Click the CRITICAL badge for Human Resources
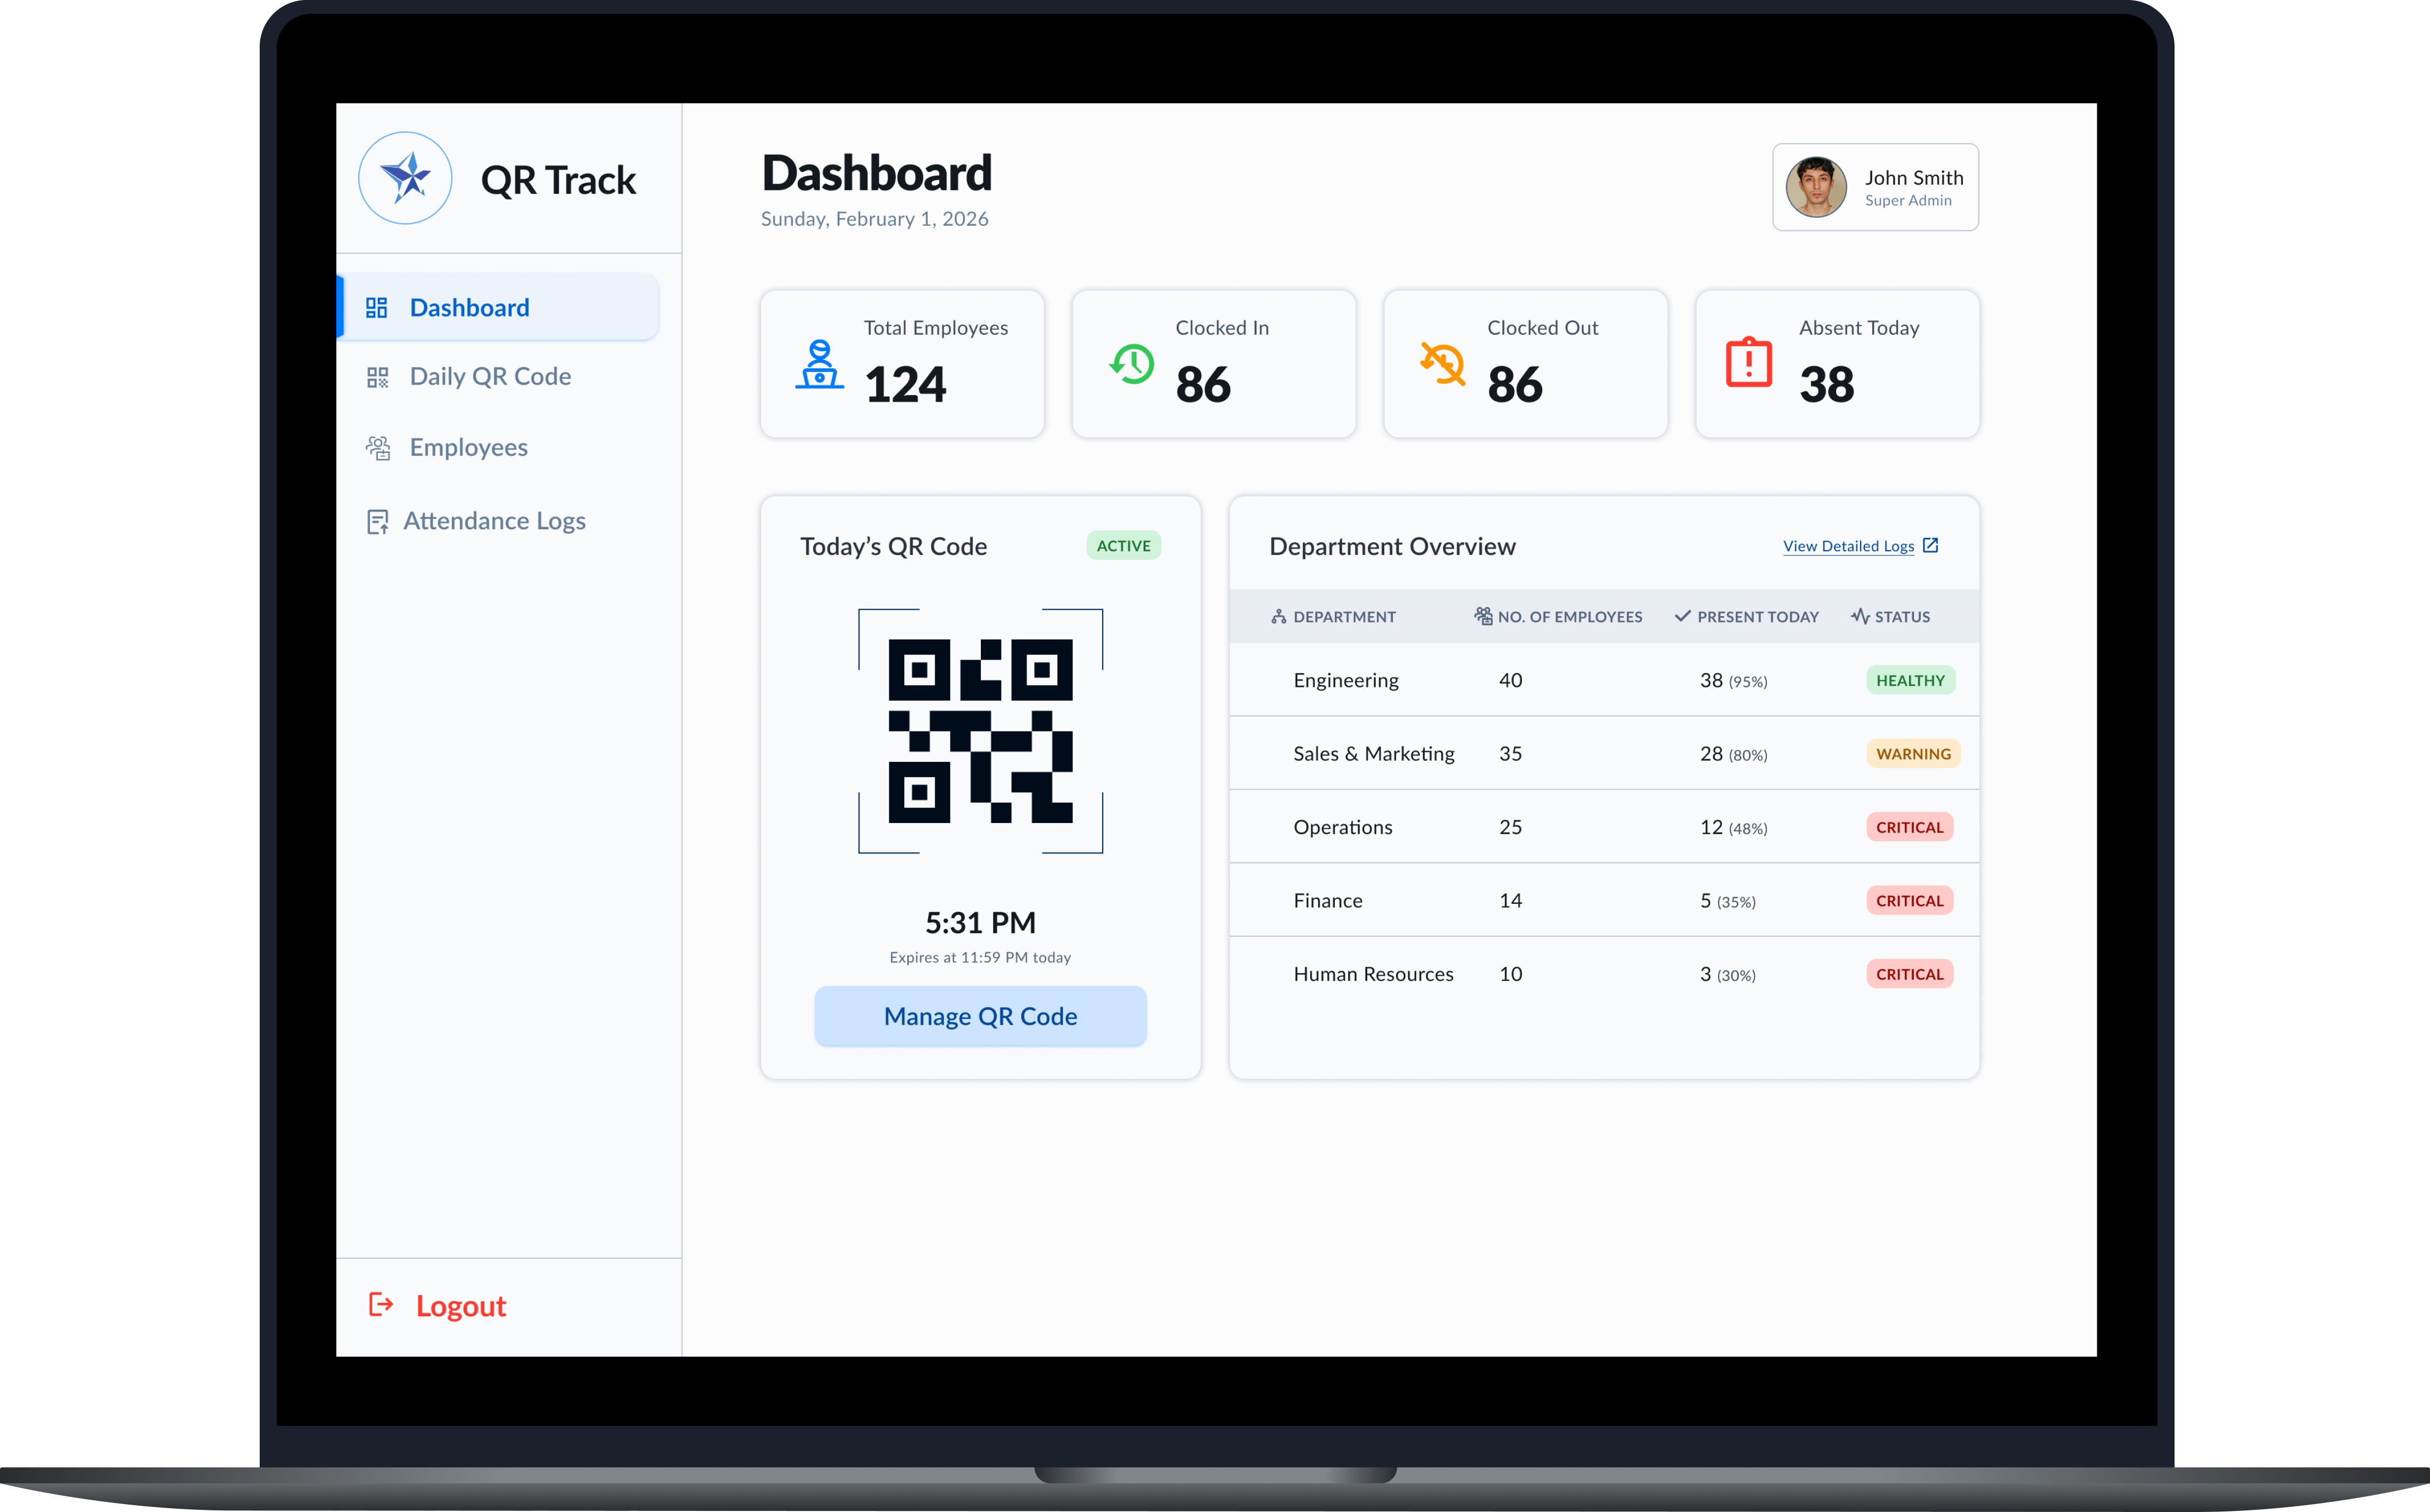 coord(1909,974)
